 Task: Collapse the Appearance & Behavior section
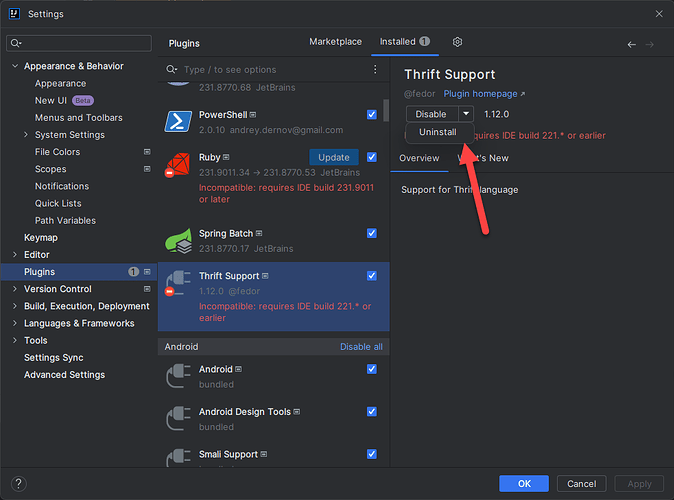tap(15, 66)
